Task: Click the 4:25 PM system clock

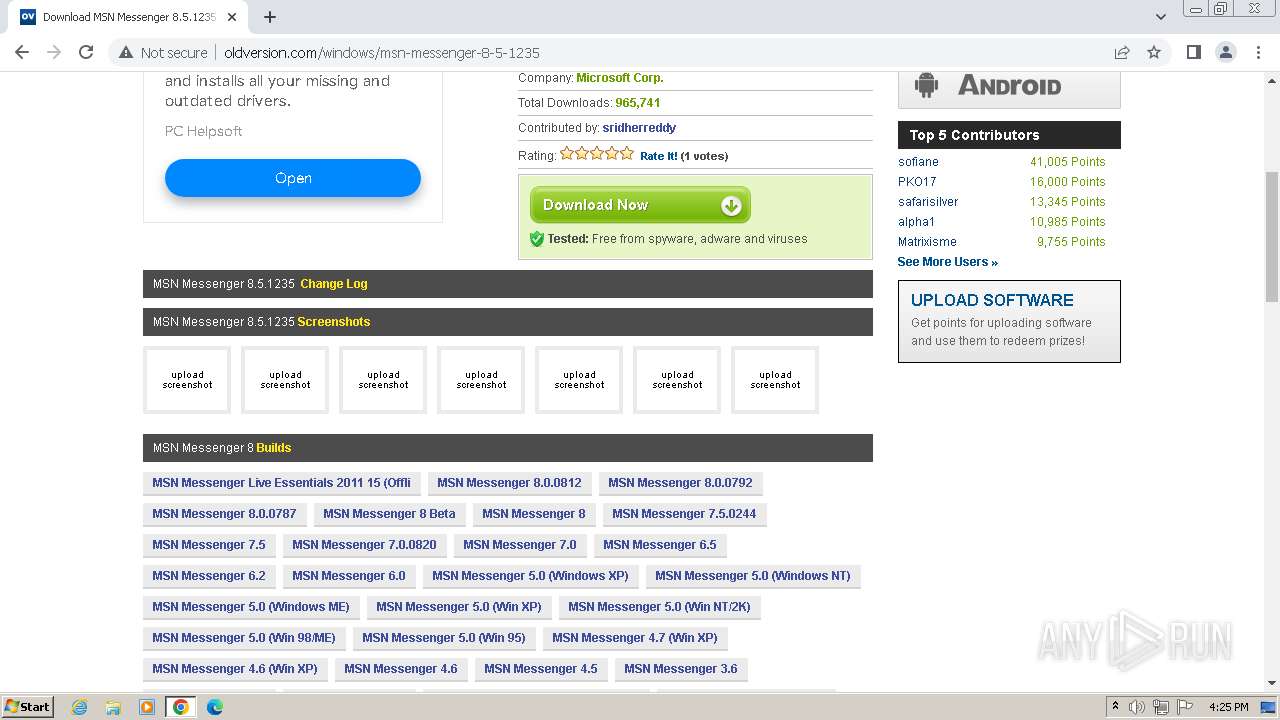Action: tap(1228, 707)
